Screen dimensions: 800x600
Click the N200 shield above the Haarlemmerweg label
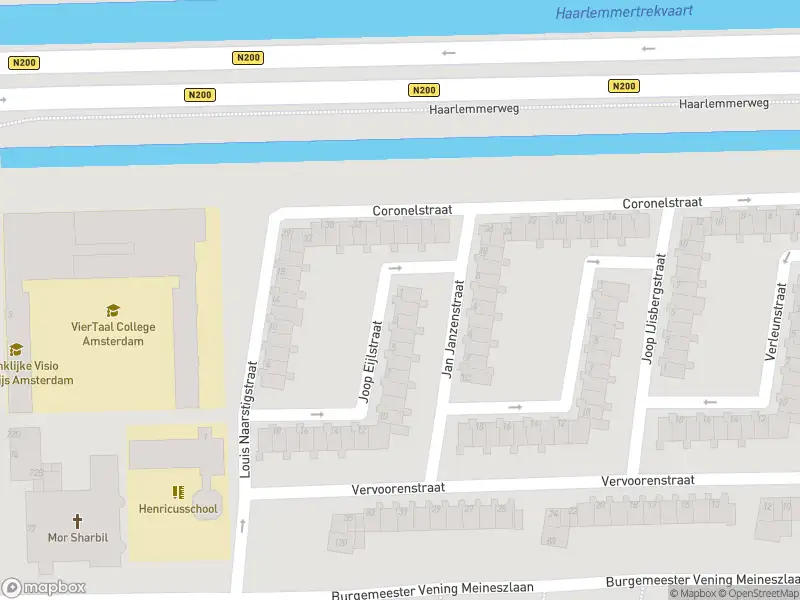[x=424, y=90]
